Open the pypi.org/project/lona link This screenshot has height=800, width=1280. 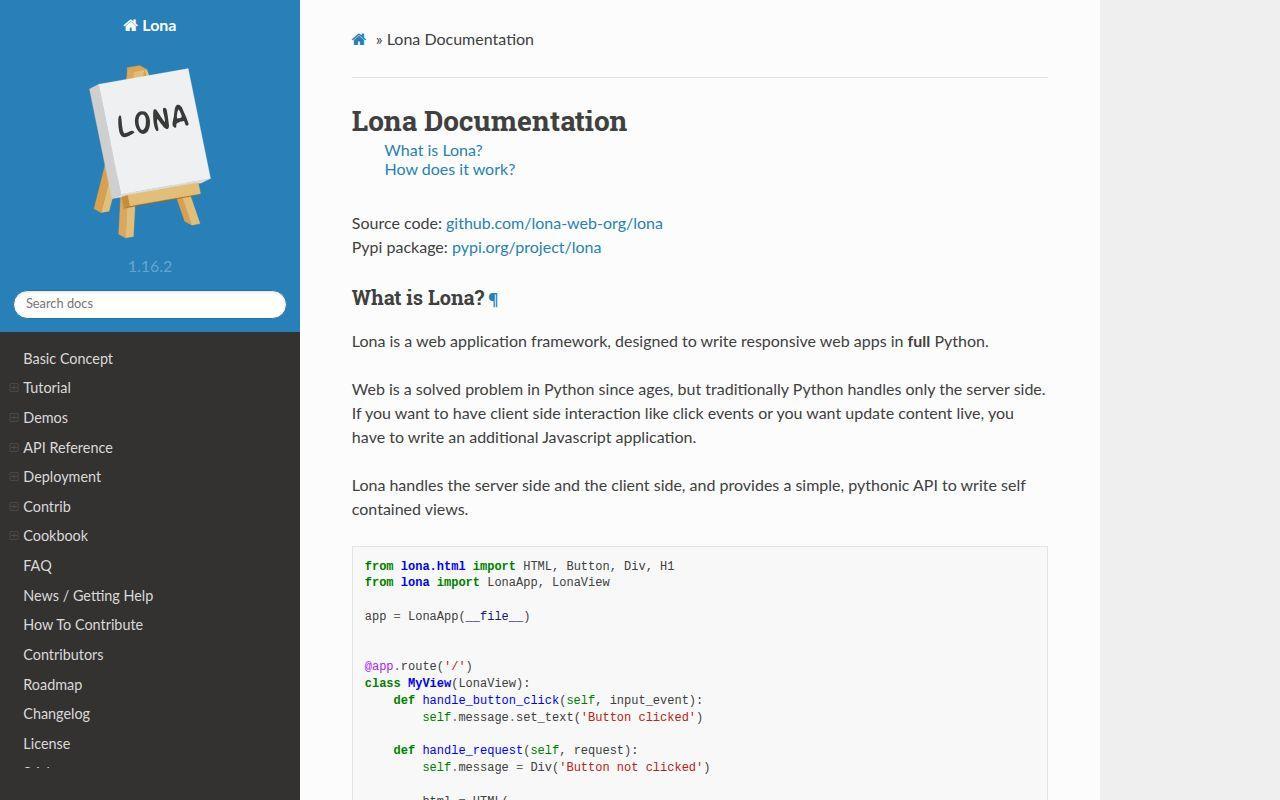coord(526,248)
